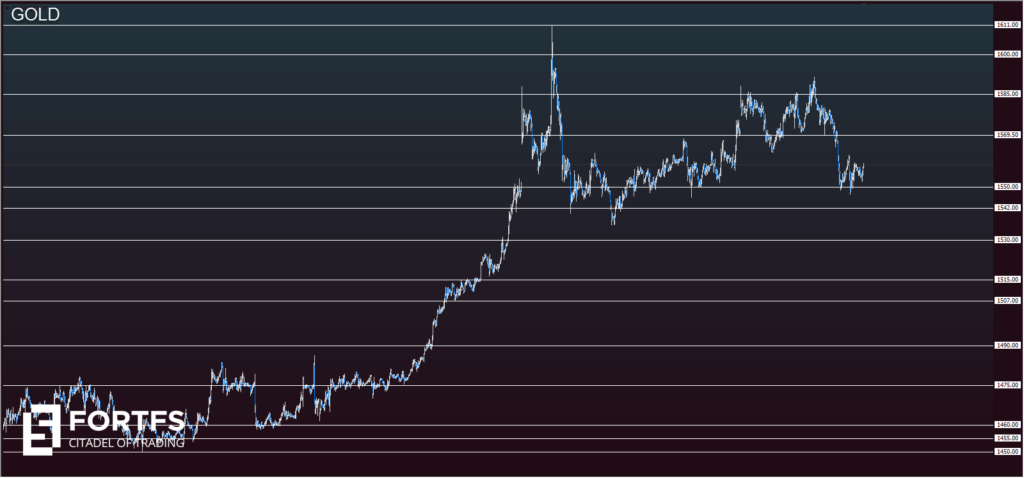Select the 1530.00 price axis label

(1006, 240)
